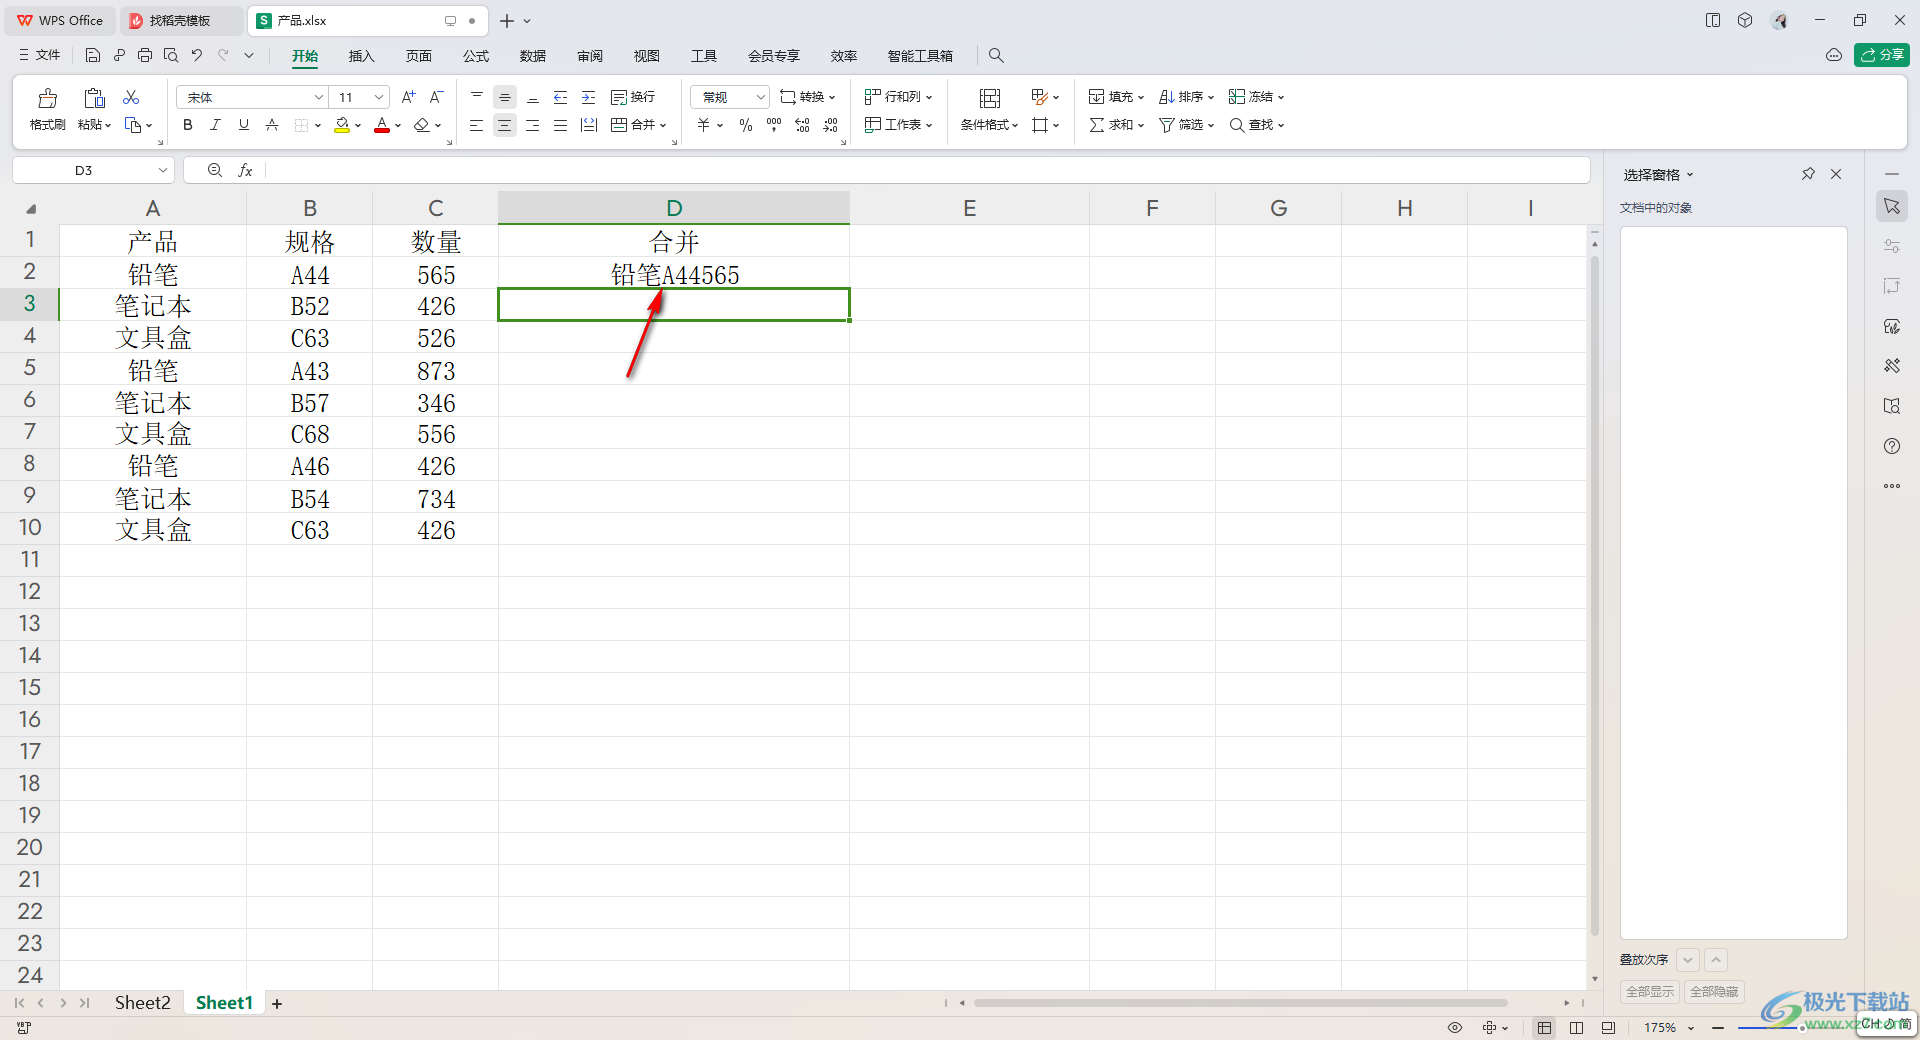The height and width of the screenshot is (1040, 1920).
Task: Open the help question mark in right sidebar
Action: (x=1892, y=446)
